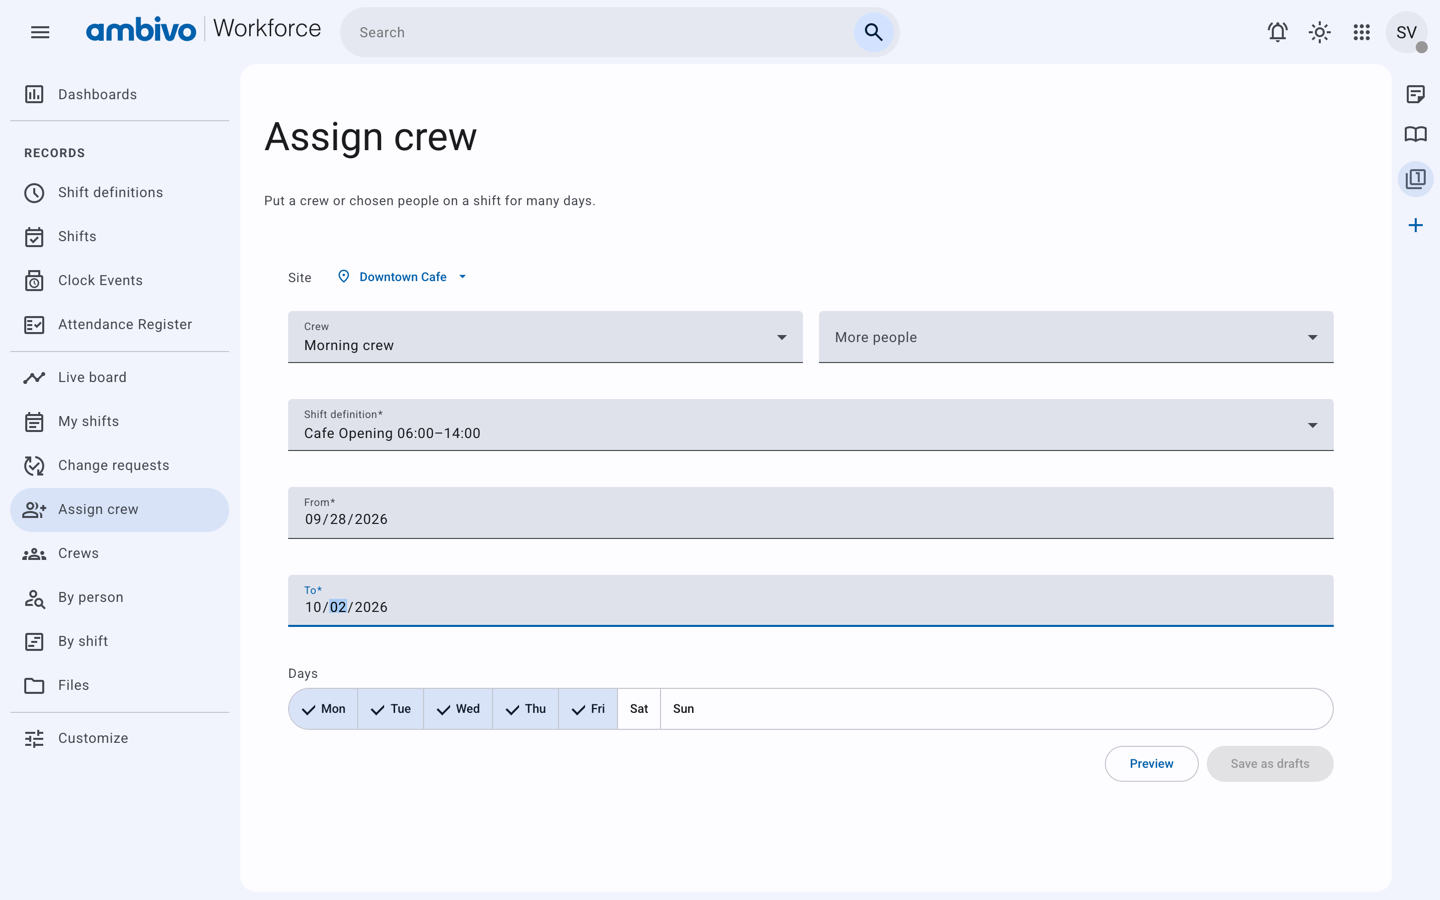Open the book guide icon in right rail
The height and width of the screenshot is (900, 1440).
[x=1415, y=135]
